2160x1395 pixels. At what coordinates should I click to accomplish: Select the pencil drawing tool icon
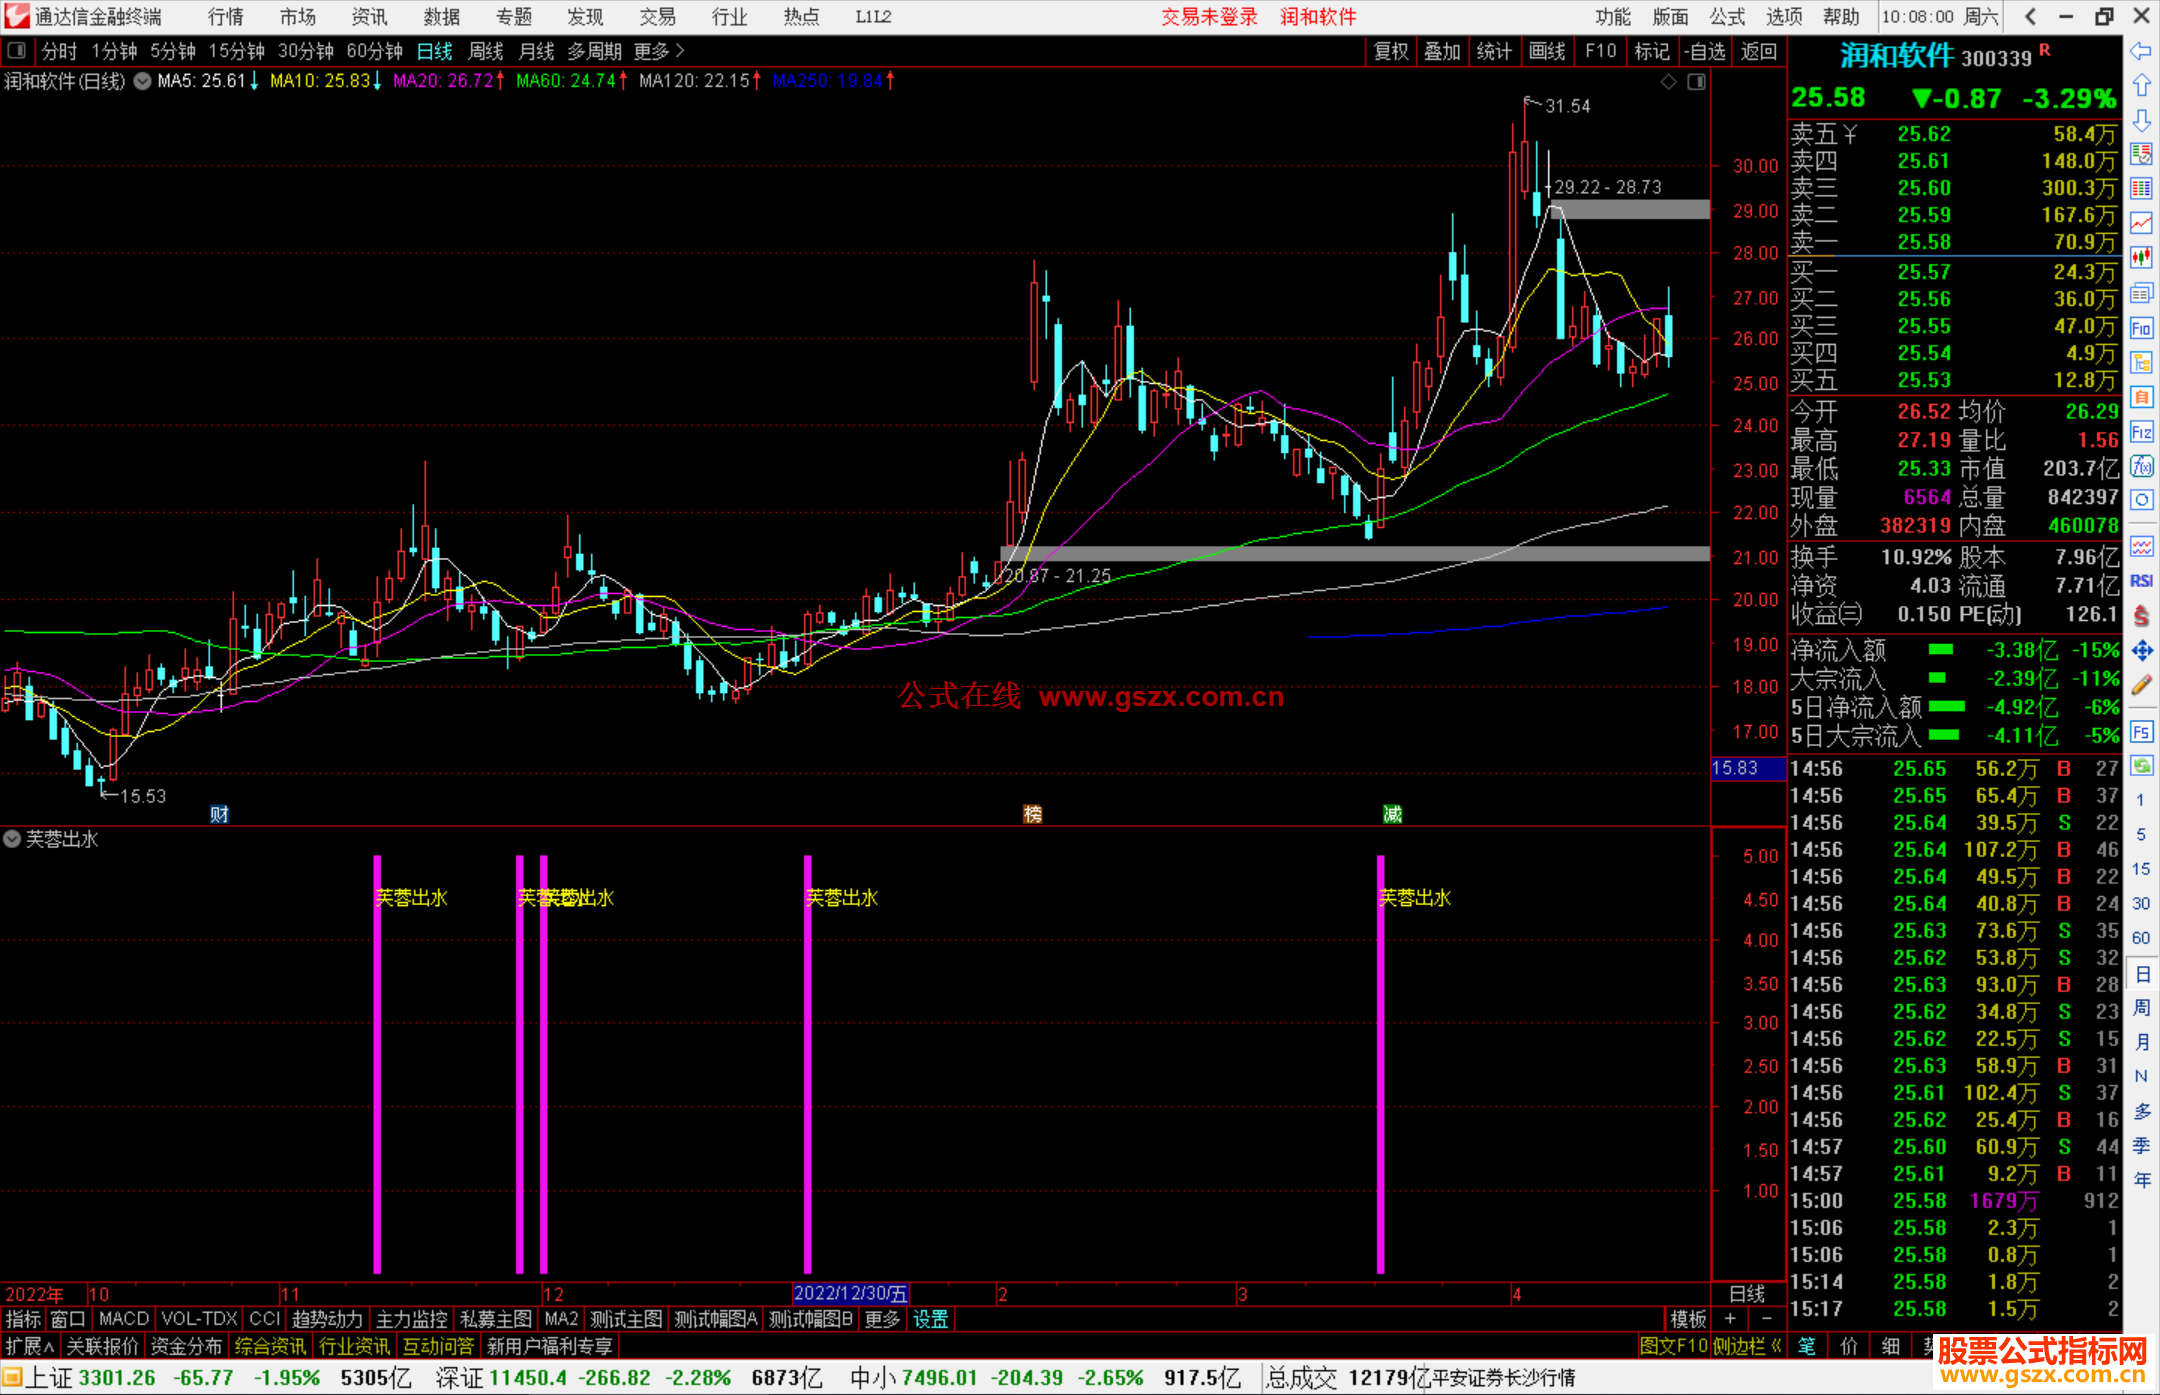[2141, 685]
